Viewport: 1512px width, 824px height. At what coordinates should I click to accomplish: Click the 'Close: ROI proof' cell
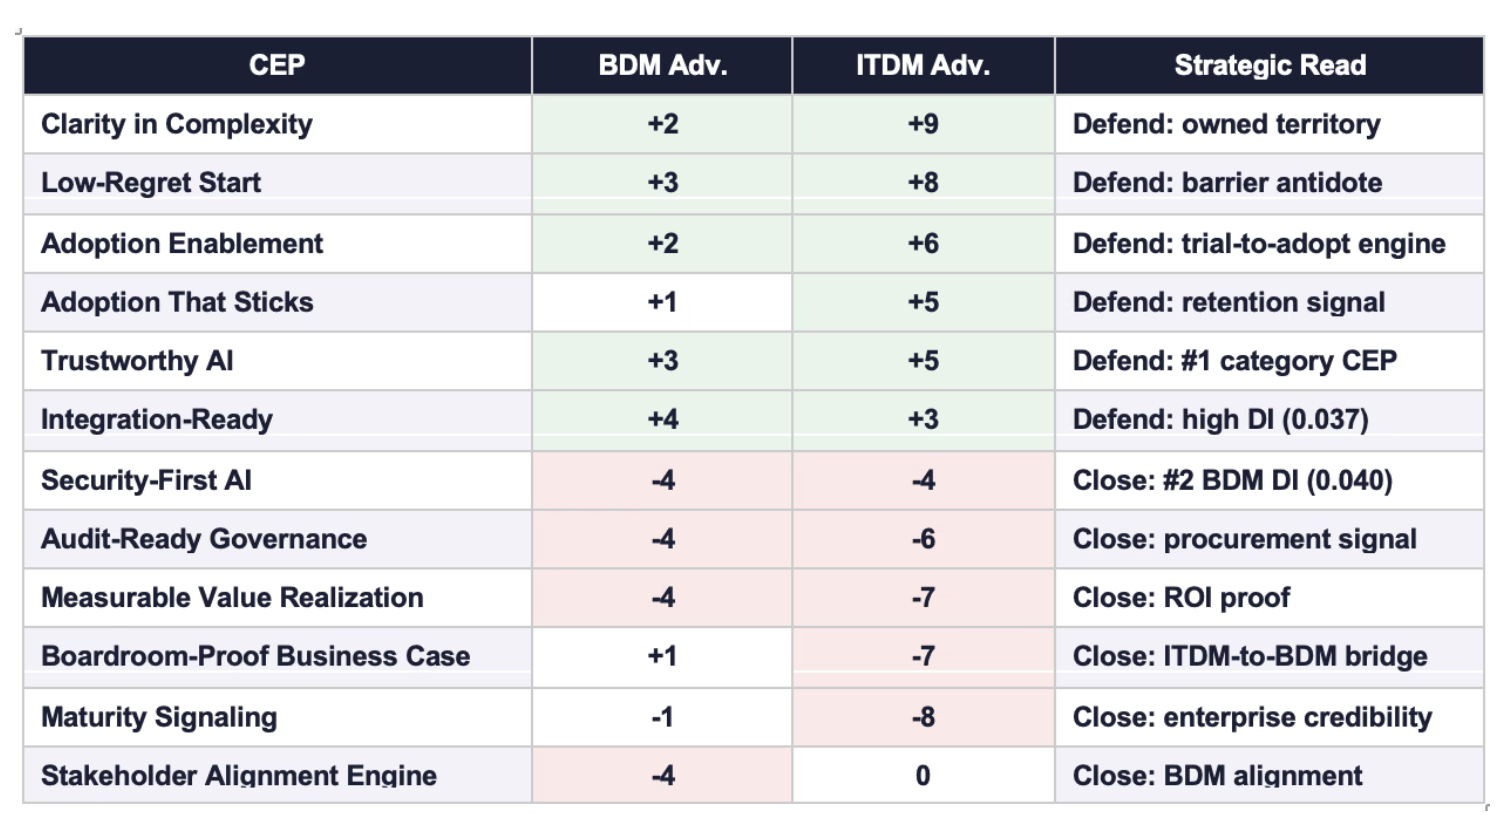pyautogui.click(x=1181, y=598)
